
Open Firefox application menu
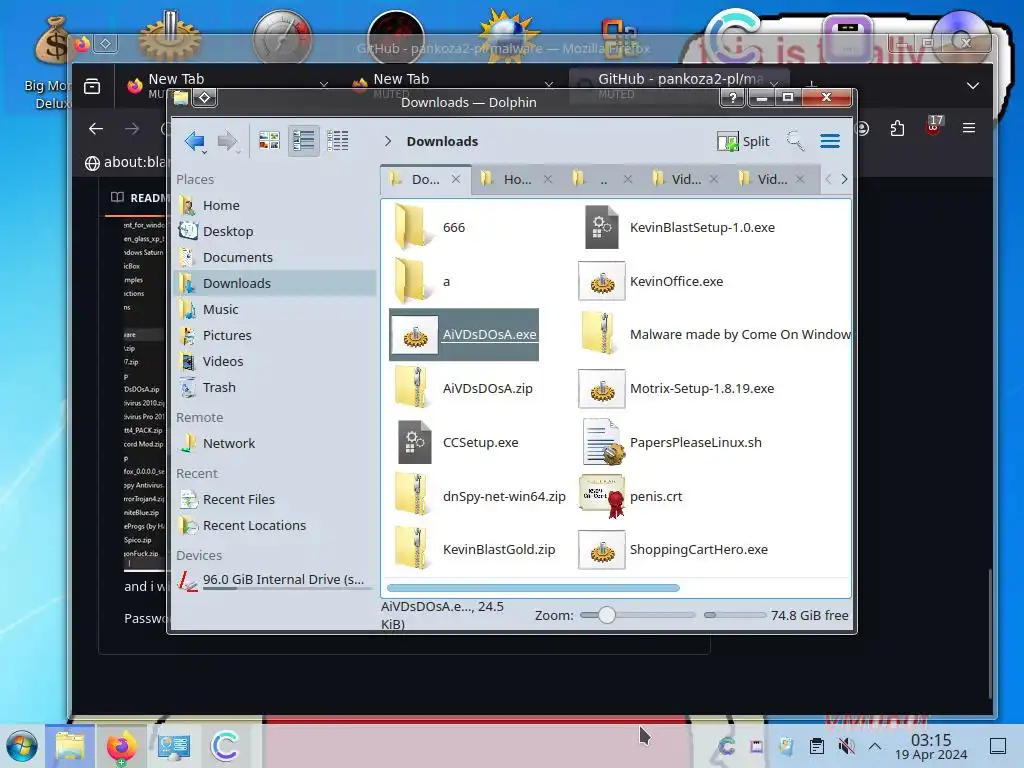pyautogui.click(x=968, y=129)
